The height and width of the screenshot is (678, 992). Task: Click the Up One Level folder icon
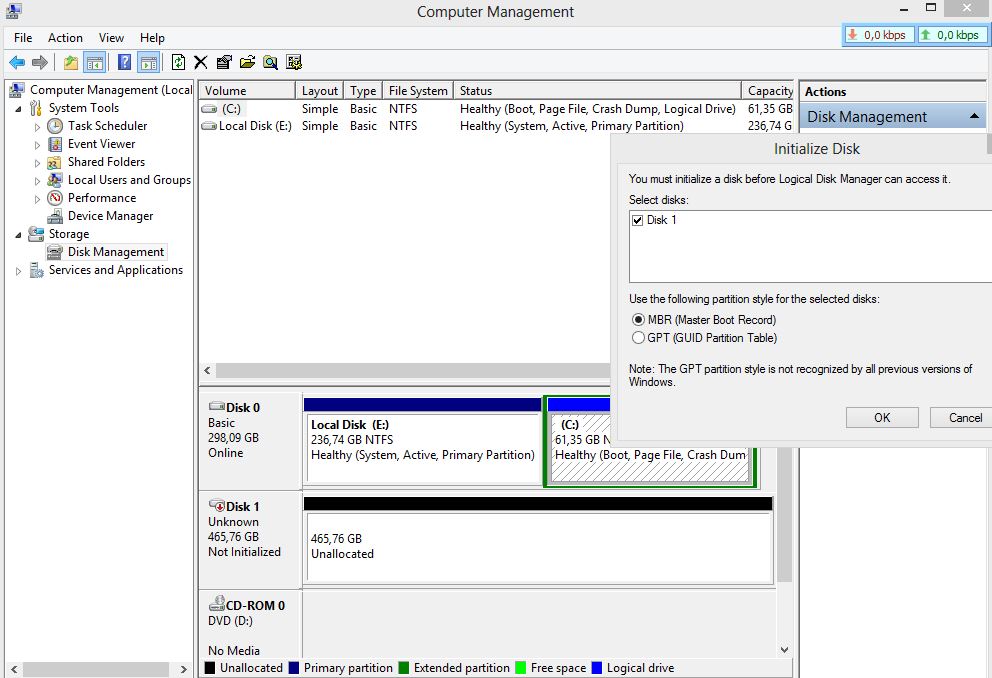tap(71, 62)
